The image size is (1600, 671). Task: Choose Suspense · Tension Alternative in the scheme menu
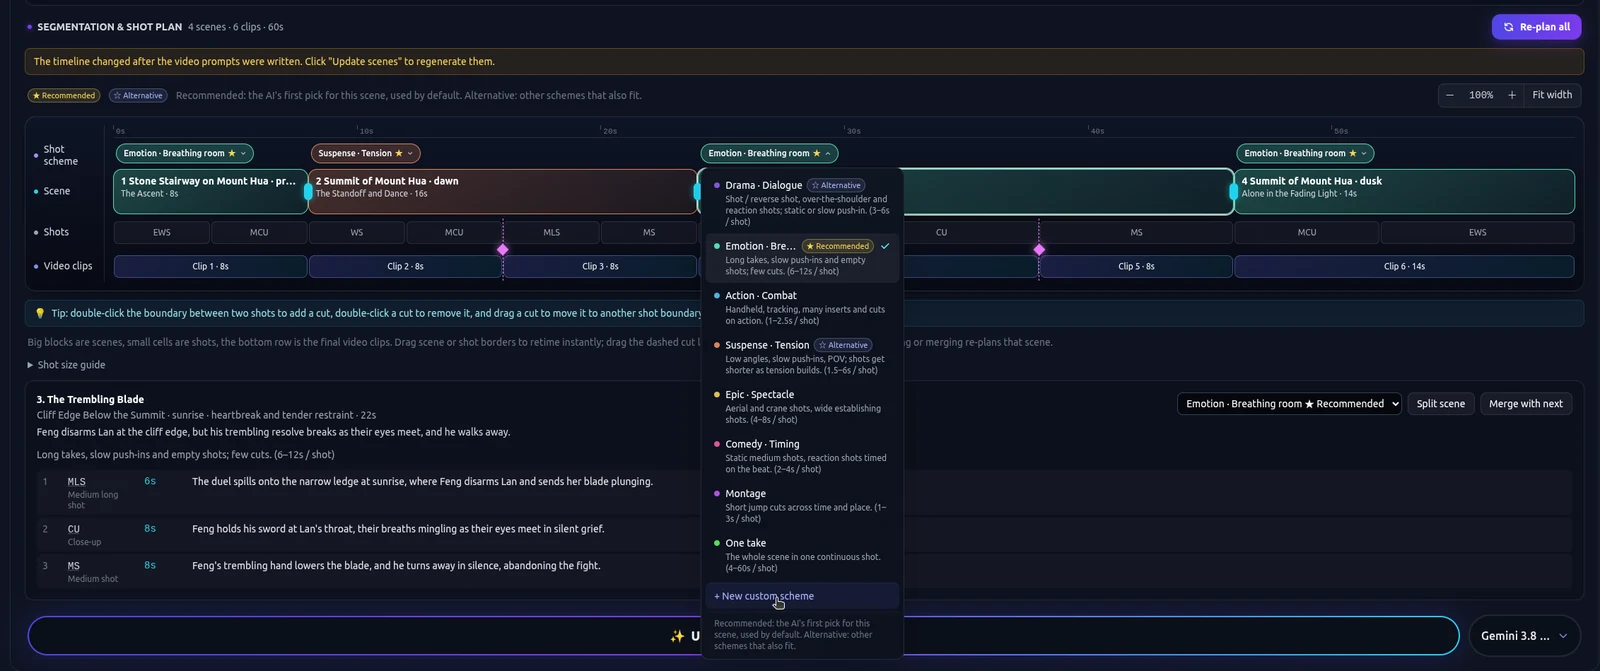pos(803,357)
